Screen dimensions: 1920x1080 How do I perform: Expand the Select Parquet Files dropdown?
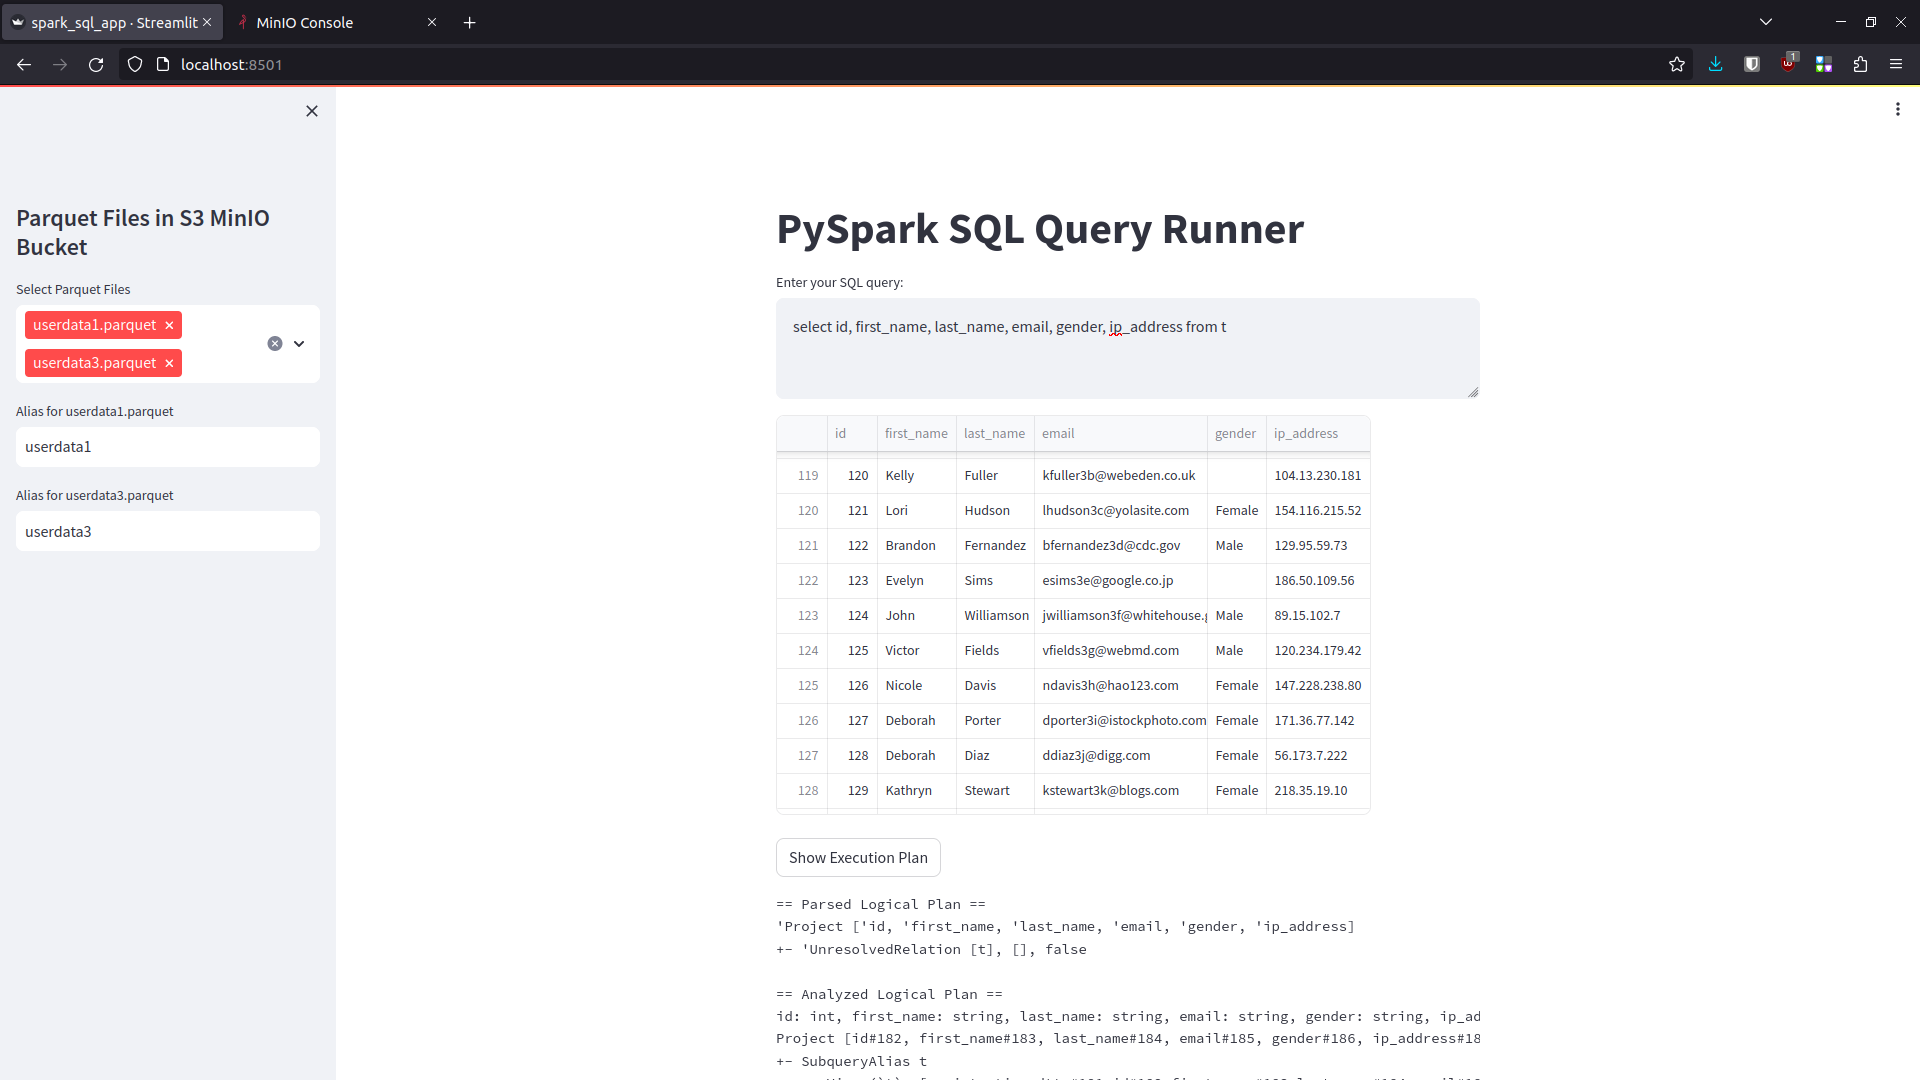(x=299, y=344)
